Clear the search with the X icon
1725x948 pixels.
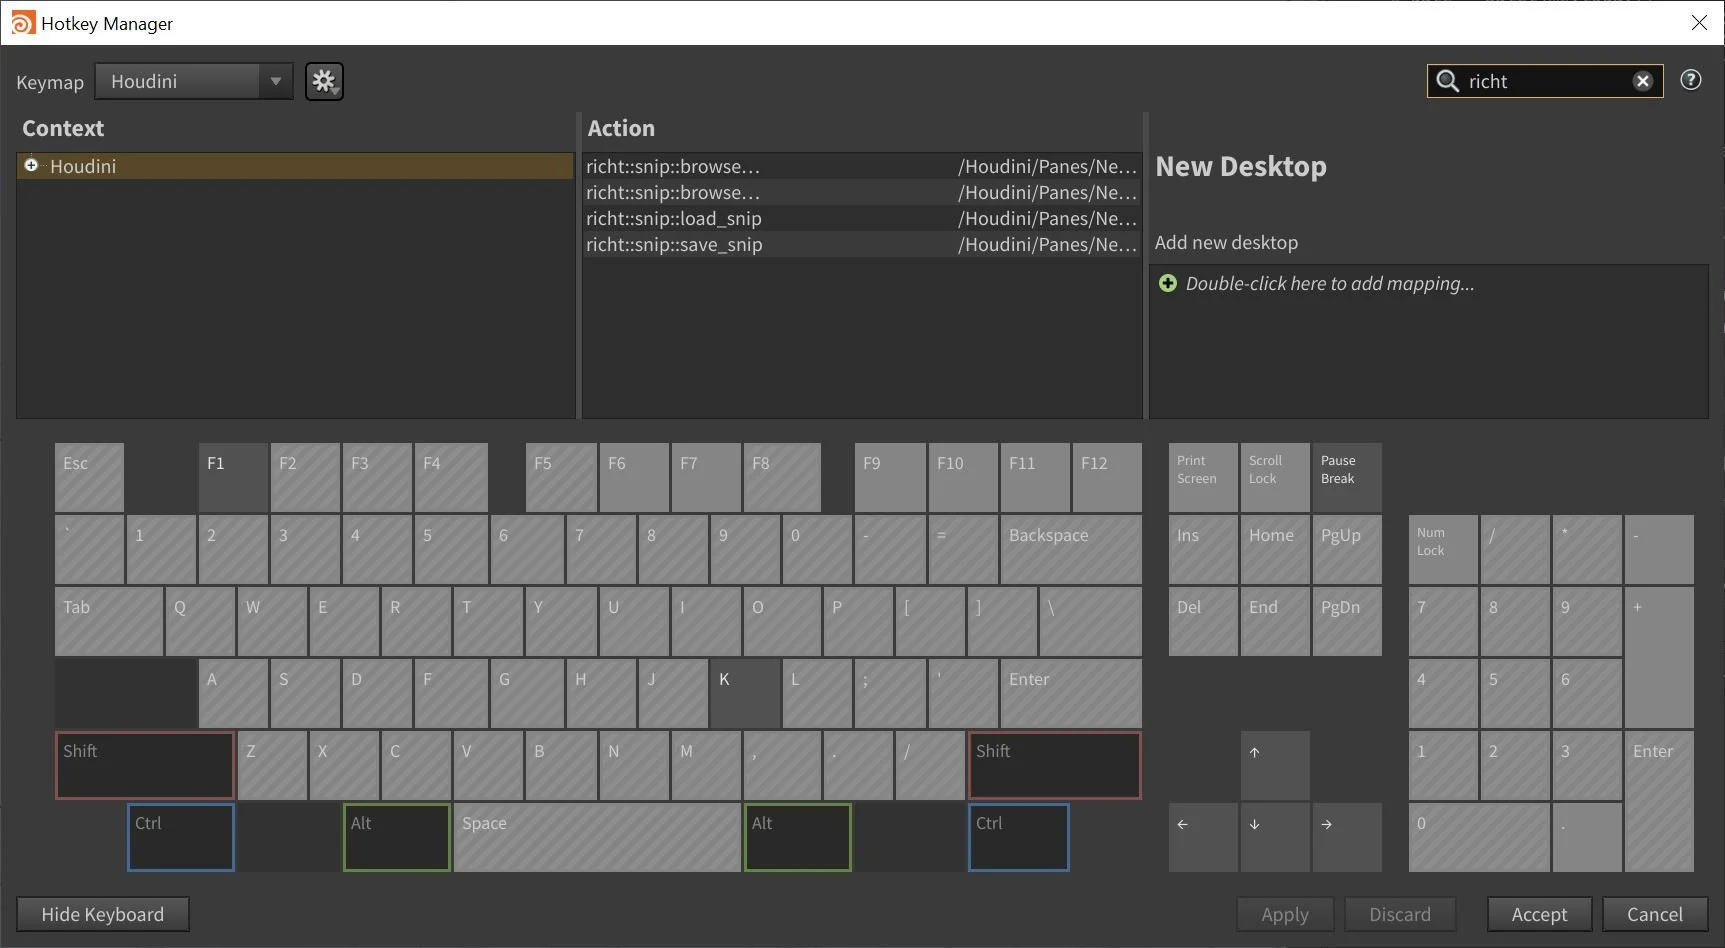(x=1642, y=81)
